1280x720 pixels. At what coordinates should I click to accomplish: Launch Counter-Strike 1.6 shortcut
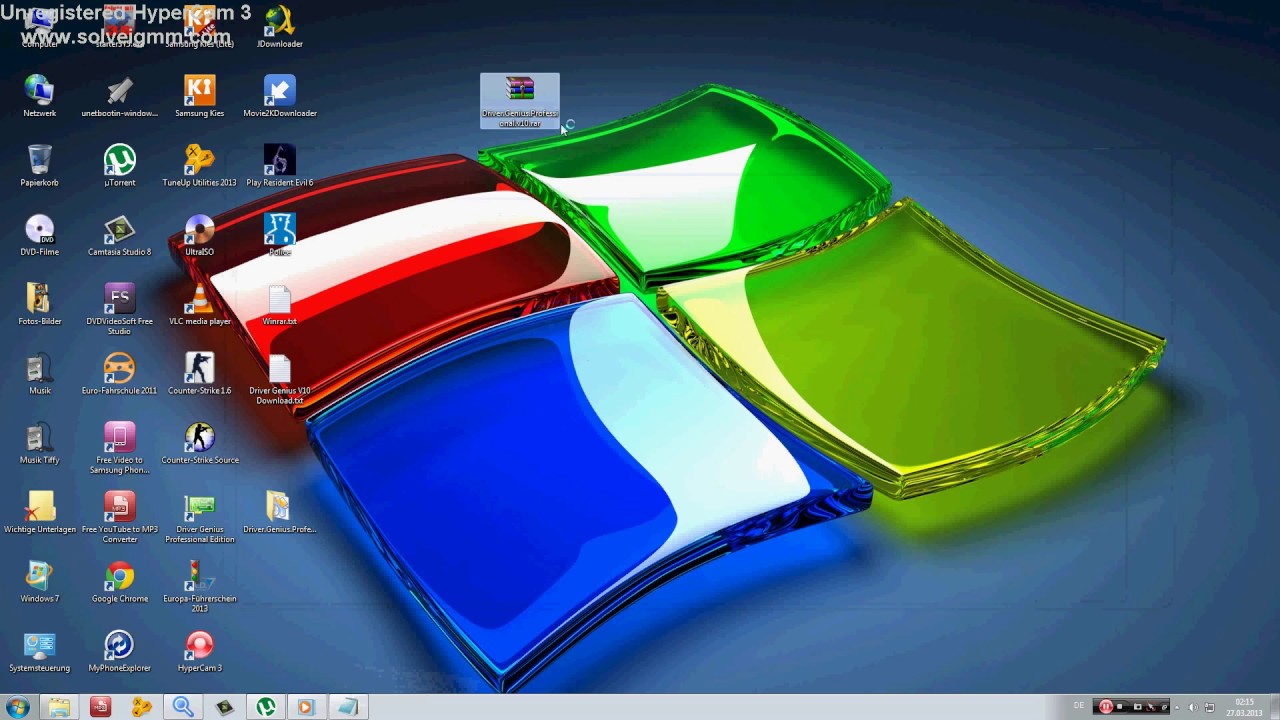[x=200, y=374]
